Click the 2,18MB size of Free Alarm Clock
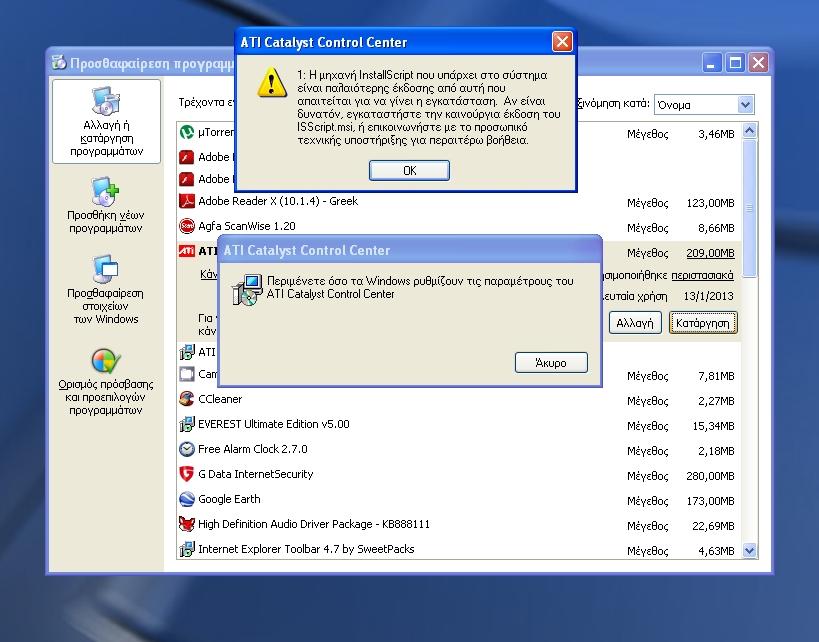This screenshot has width=819, height=642. [x=716, y=451]
